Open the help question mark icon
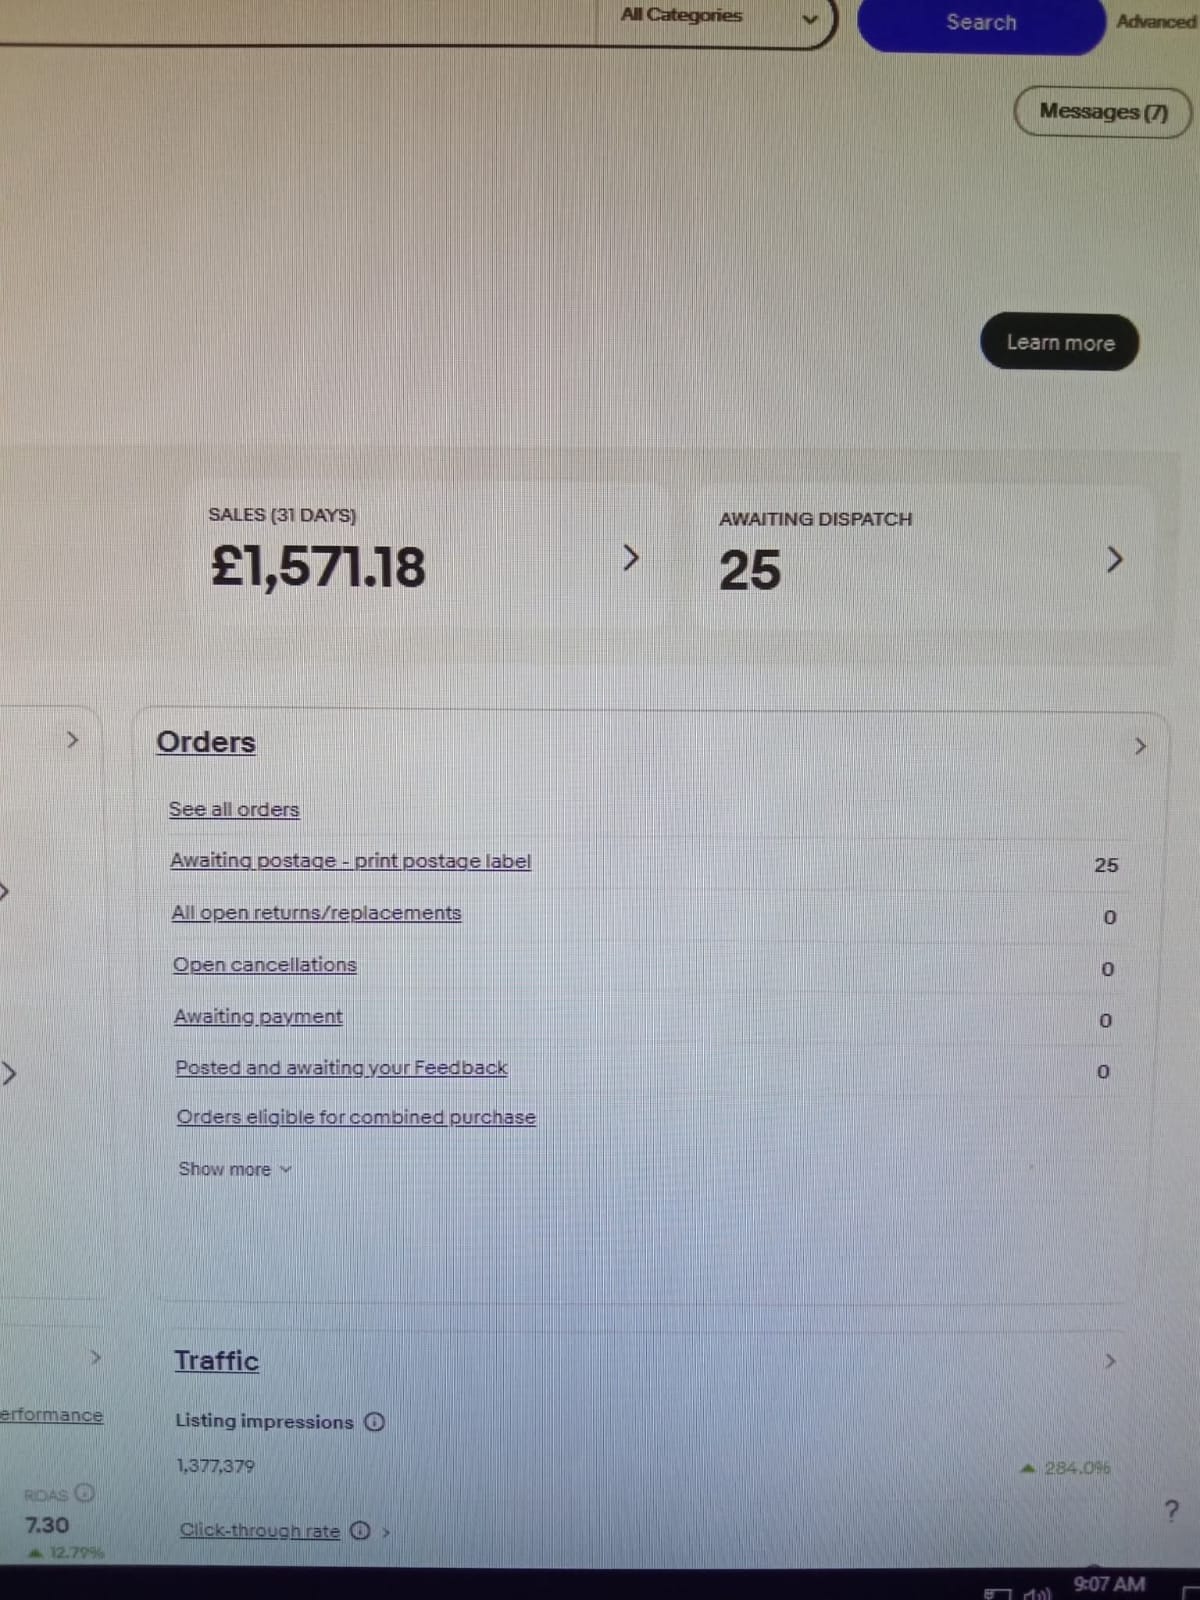Viewport: 1200px width, 1600px height. coord(1172,1511)
